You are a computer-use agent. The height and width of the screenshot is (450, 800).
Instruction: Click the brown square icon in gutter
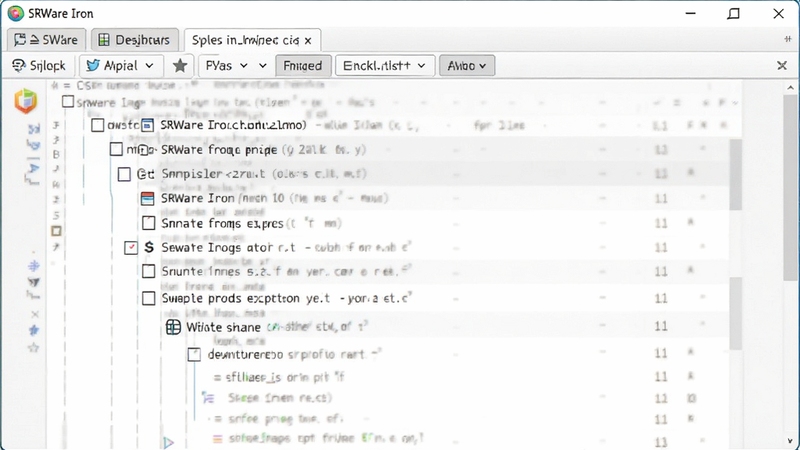pos(57,231)
